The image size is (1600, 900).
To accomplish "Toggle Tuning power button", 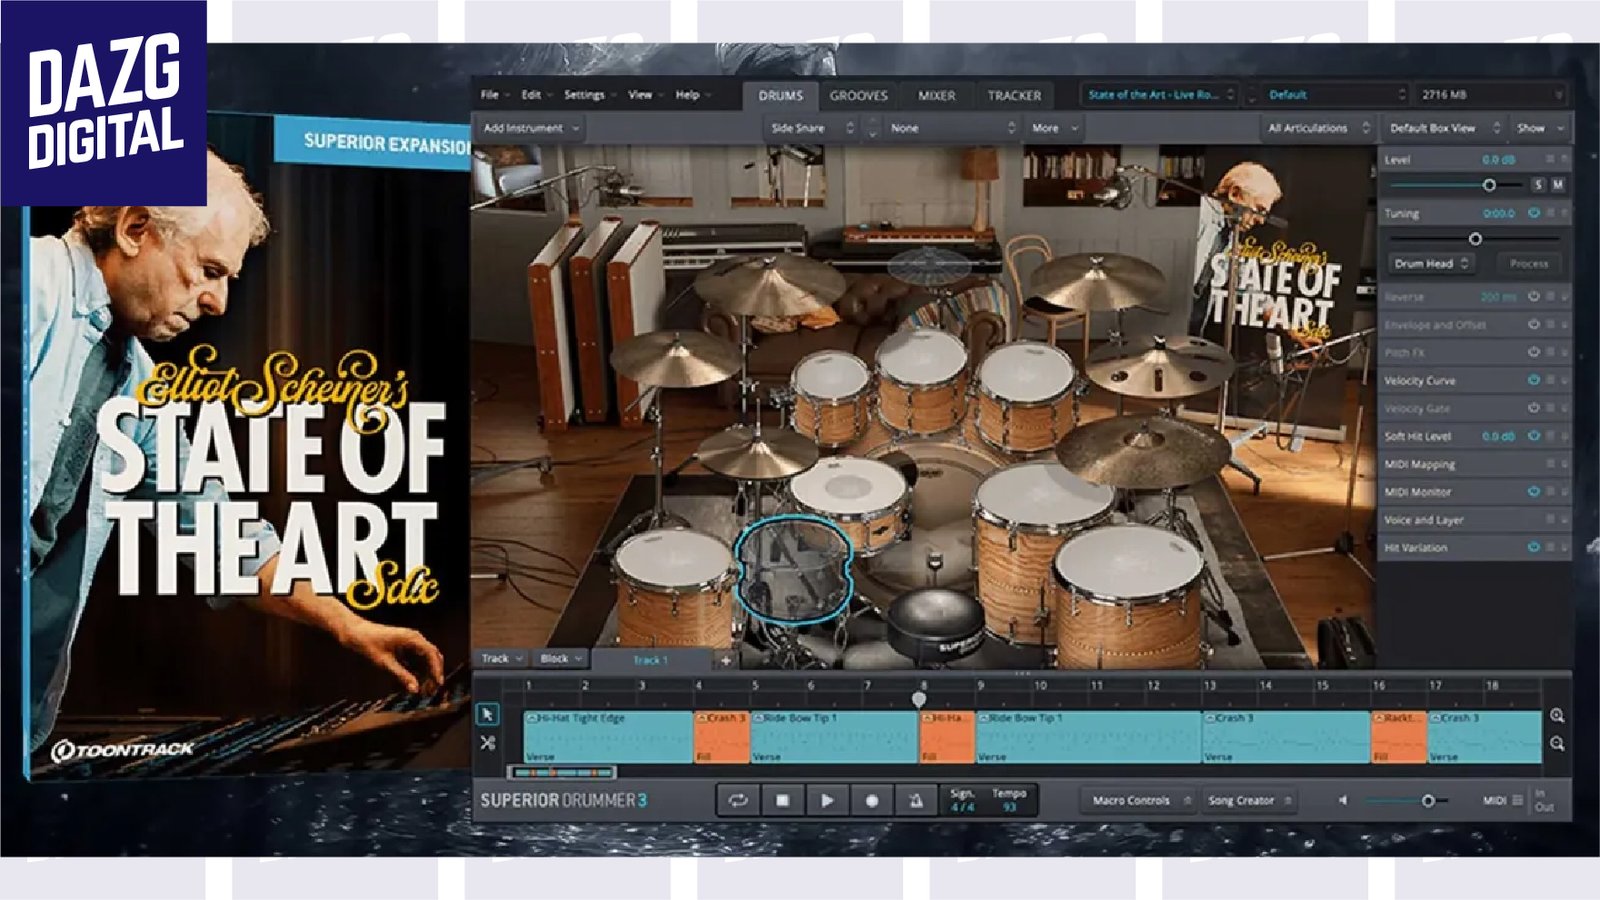I will tap(1533, 213).
